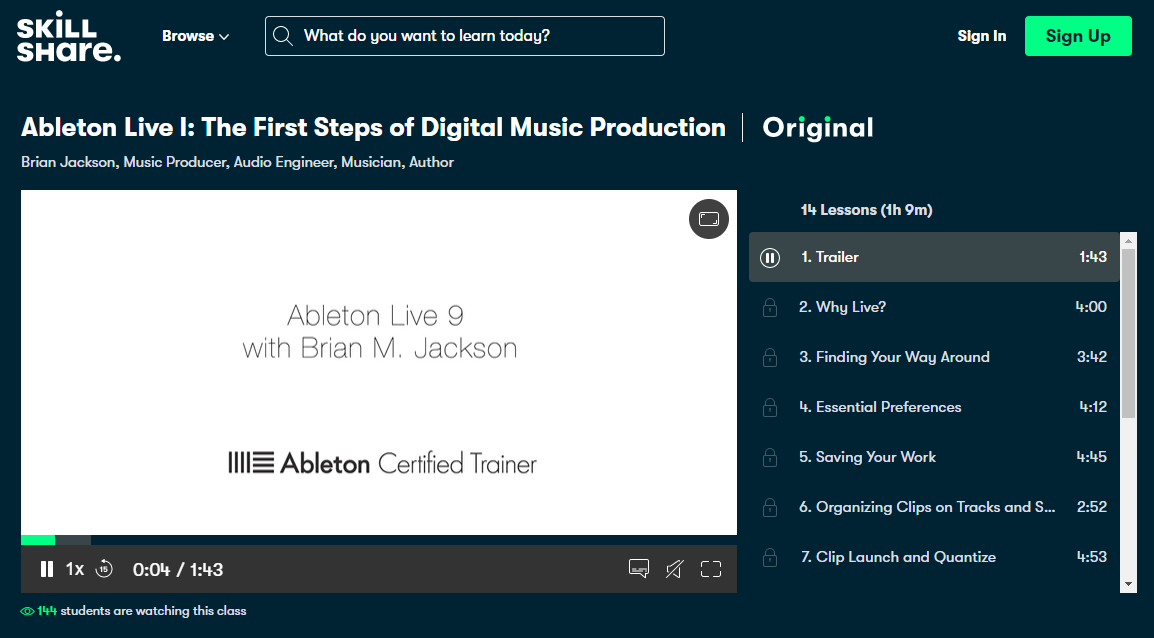This screenshot has width=1154, height=638.
Task: Click the Skillshare logo
Action: click(x=67, y=35)
